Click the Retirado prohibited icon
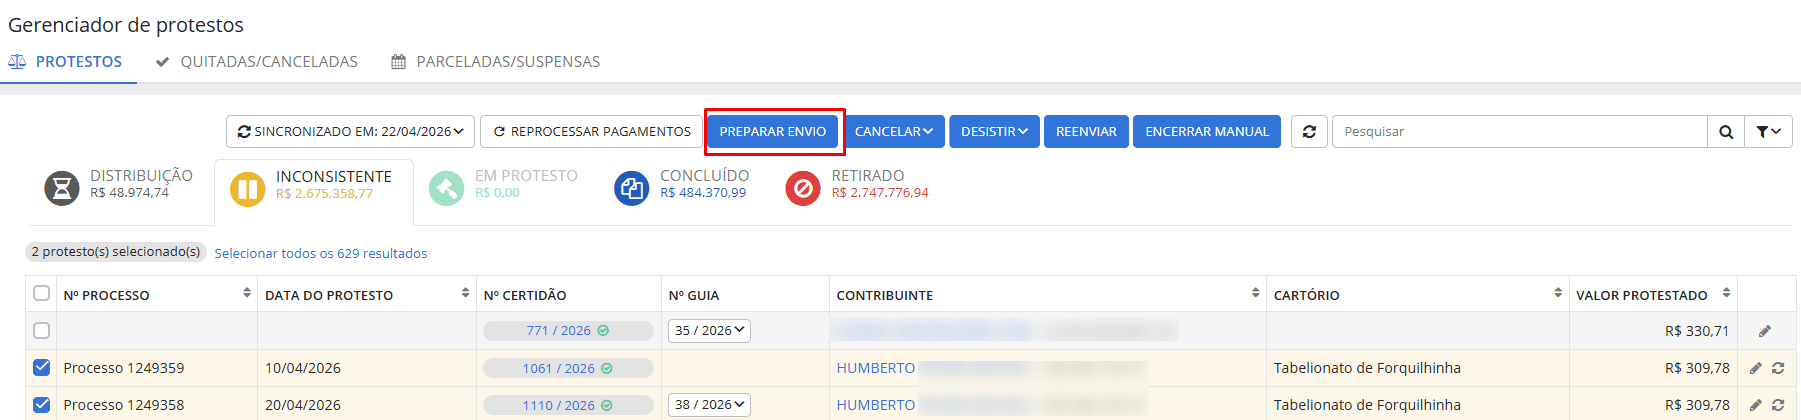The image size is (1801, 420). pos(802,188)
